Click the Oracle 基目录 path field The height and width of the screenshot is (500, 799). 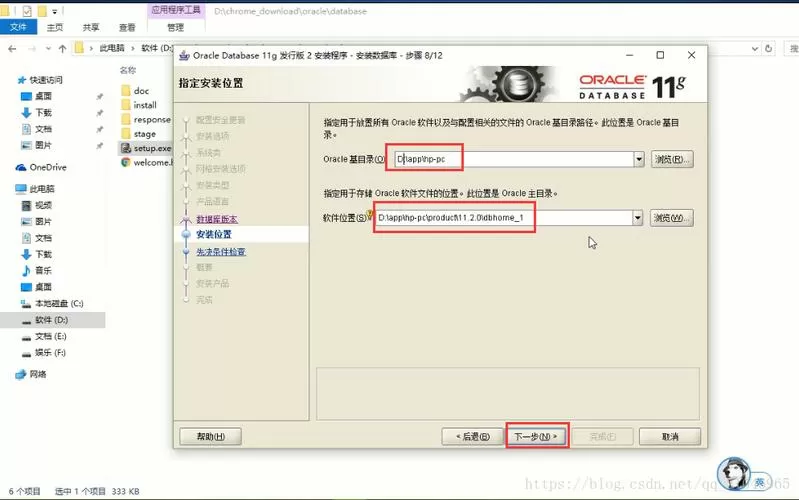point(514,160)
